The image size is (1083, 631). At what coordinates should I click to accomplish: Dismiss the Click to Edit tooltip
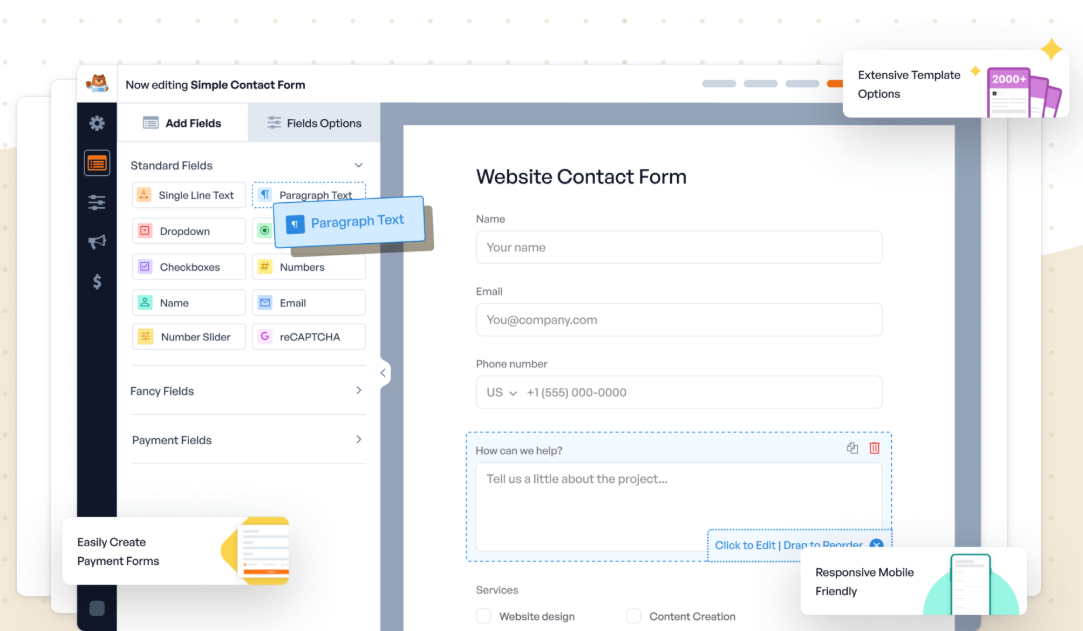click(876, 546)
